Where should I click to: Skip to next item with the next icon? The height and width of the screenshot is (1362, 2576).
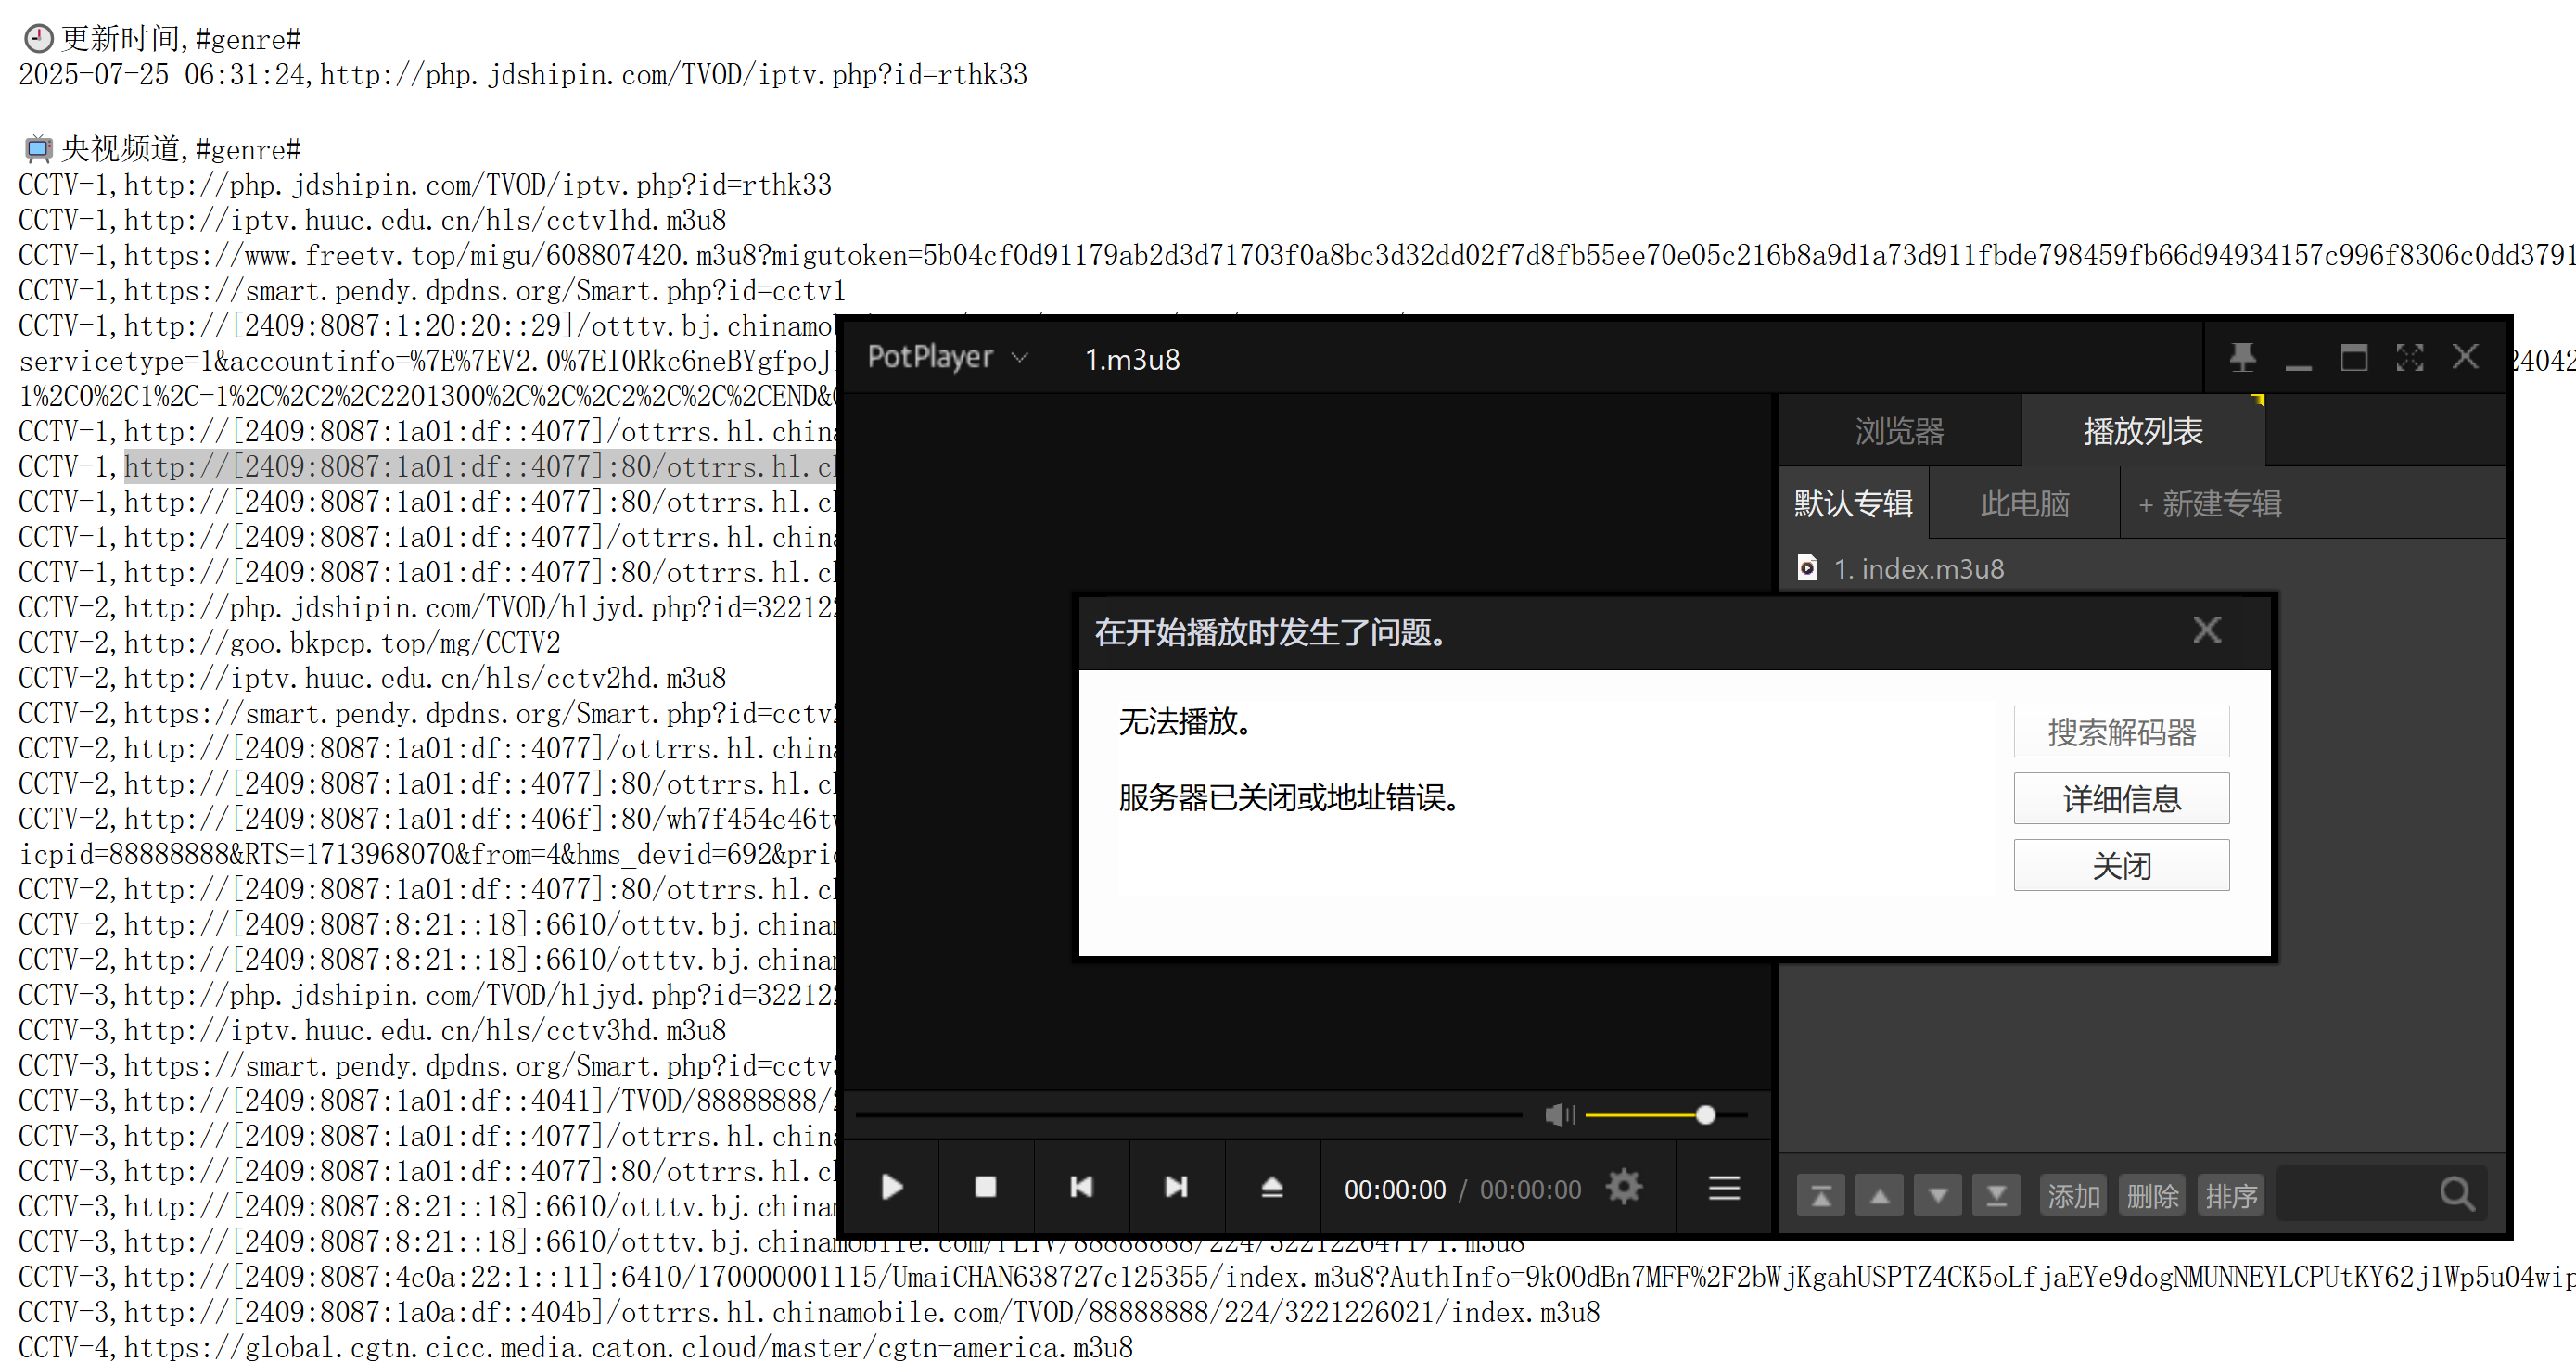coord(1176,1187)
